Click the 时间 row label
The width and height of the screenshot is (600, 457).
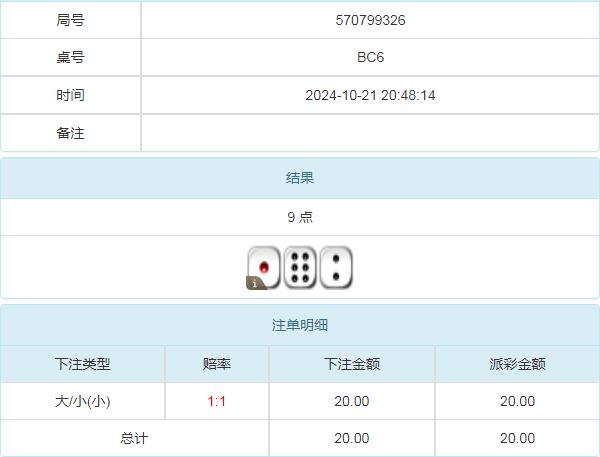71,95
